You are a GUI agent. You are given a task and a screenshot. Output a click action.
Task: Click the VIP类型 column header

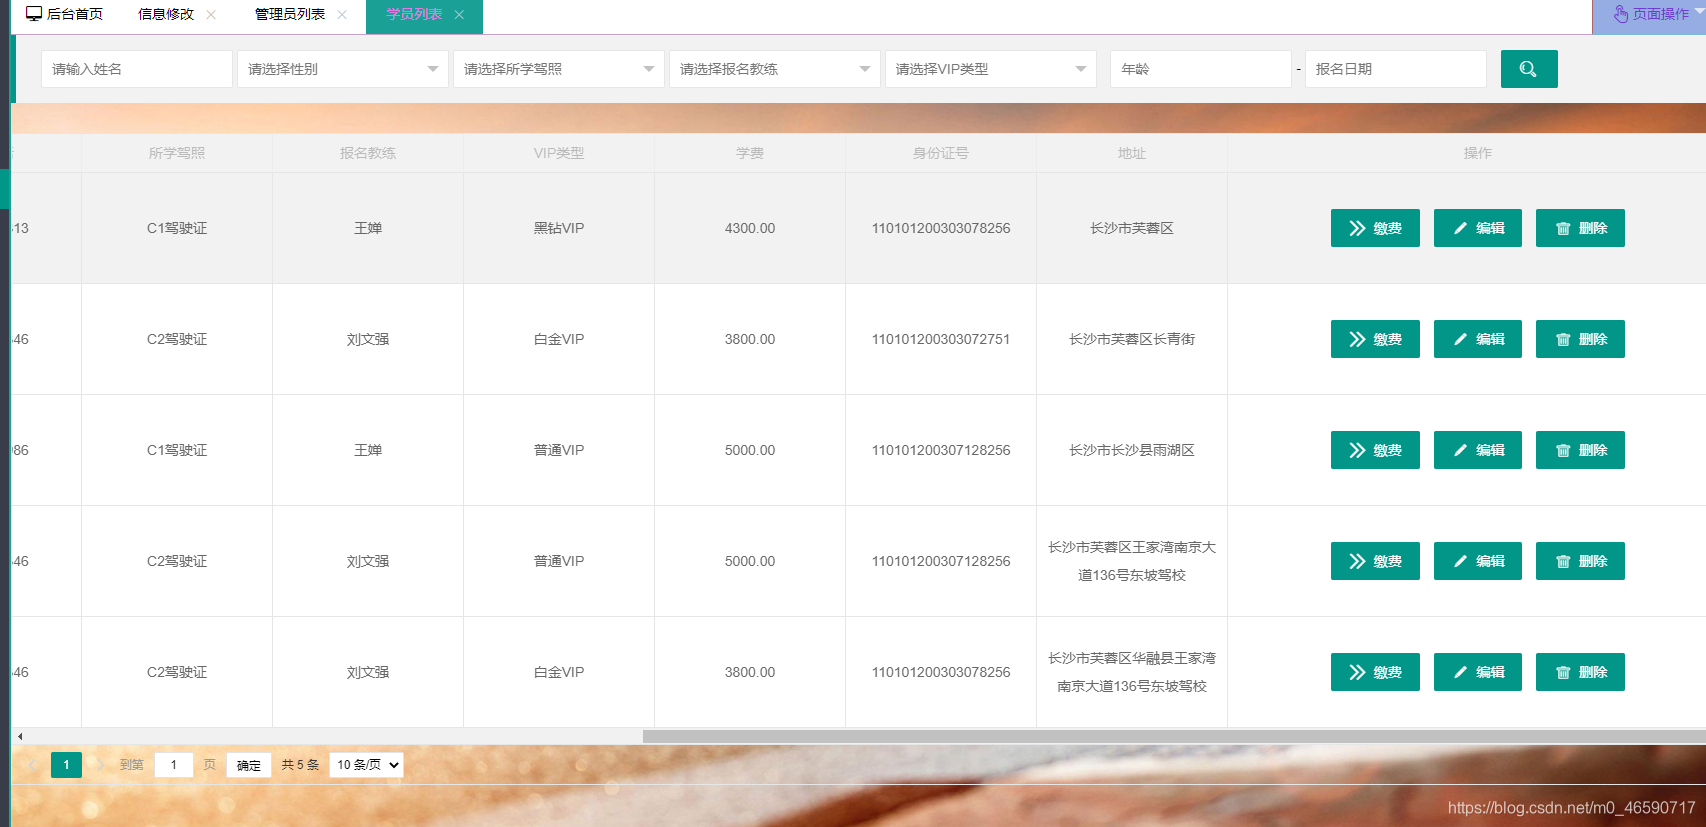(559, 153)
